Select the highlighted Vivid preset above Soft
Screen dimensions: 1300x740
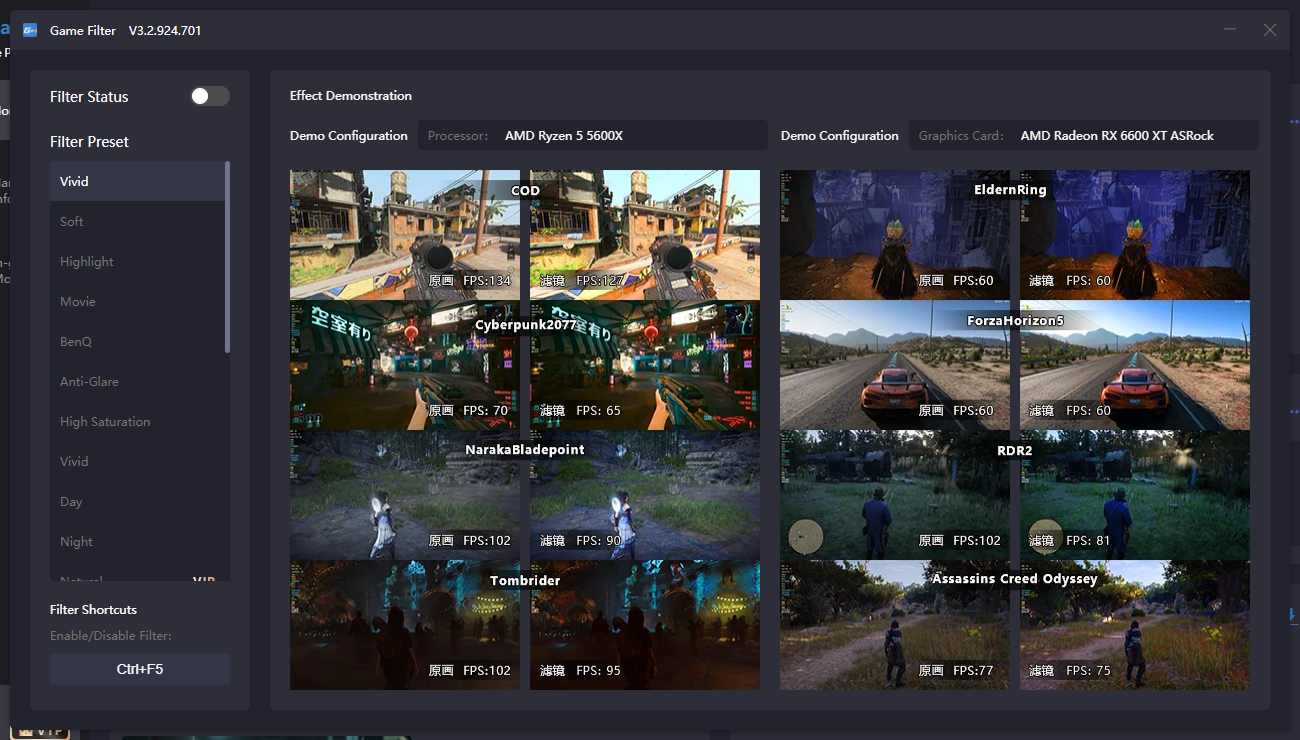pos(138,181)
